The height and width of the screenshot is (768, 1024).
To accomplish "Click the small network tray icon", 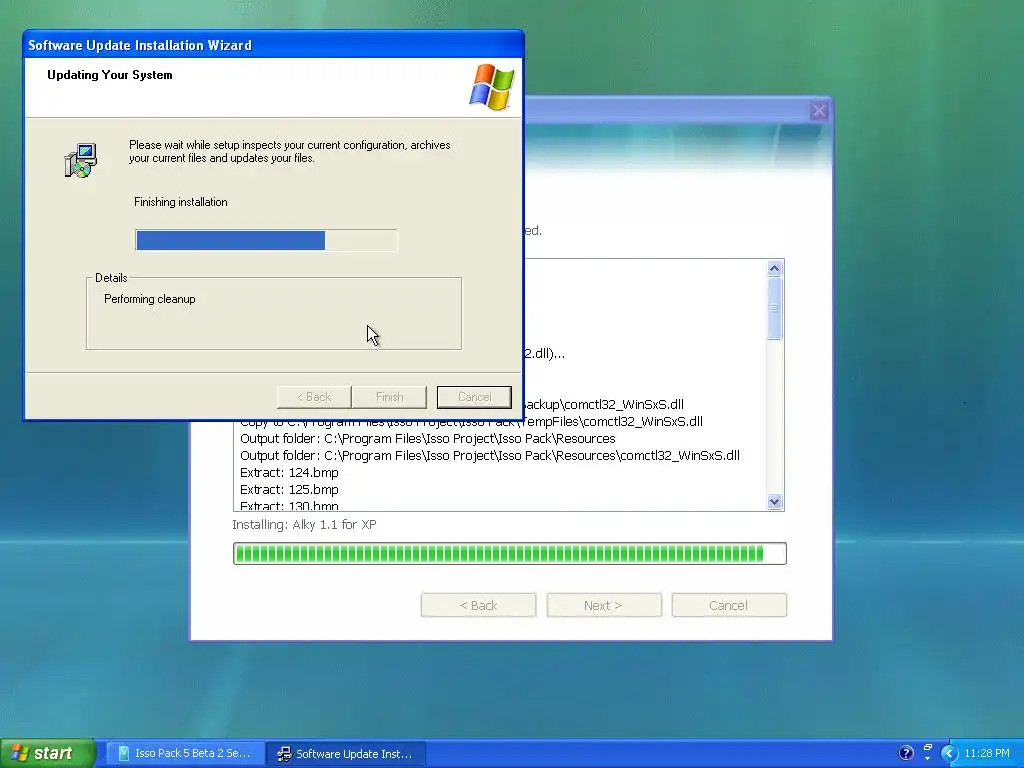I will pos(927,752).
